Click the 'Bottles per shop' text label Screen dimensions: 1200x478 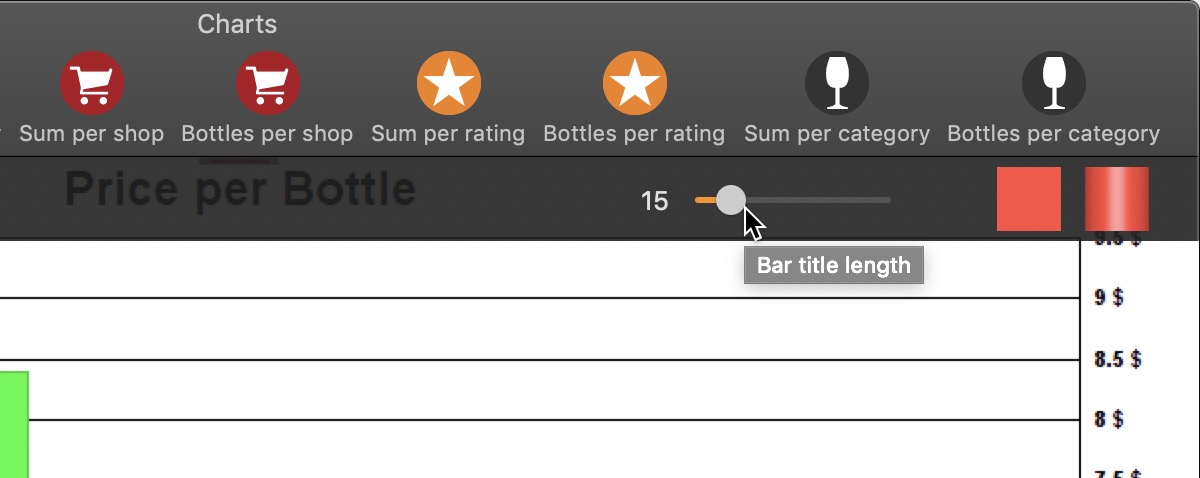point(267,133)
